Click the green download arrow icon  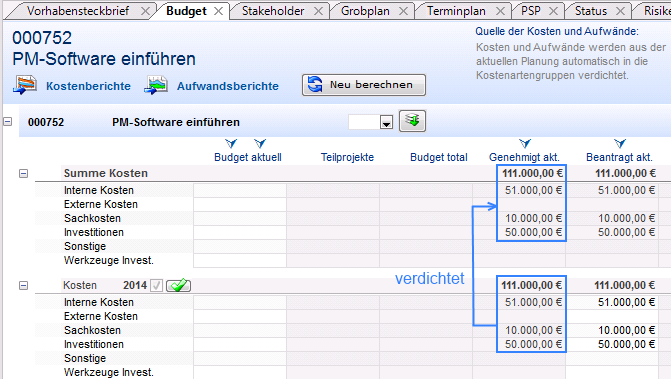click(412, 121)
